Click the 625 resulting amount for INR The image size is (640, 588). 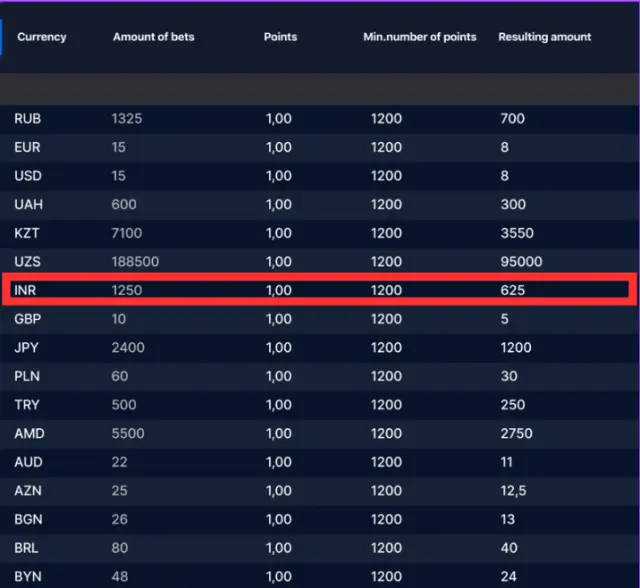(x=512, y=291)
